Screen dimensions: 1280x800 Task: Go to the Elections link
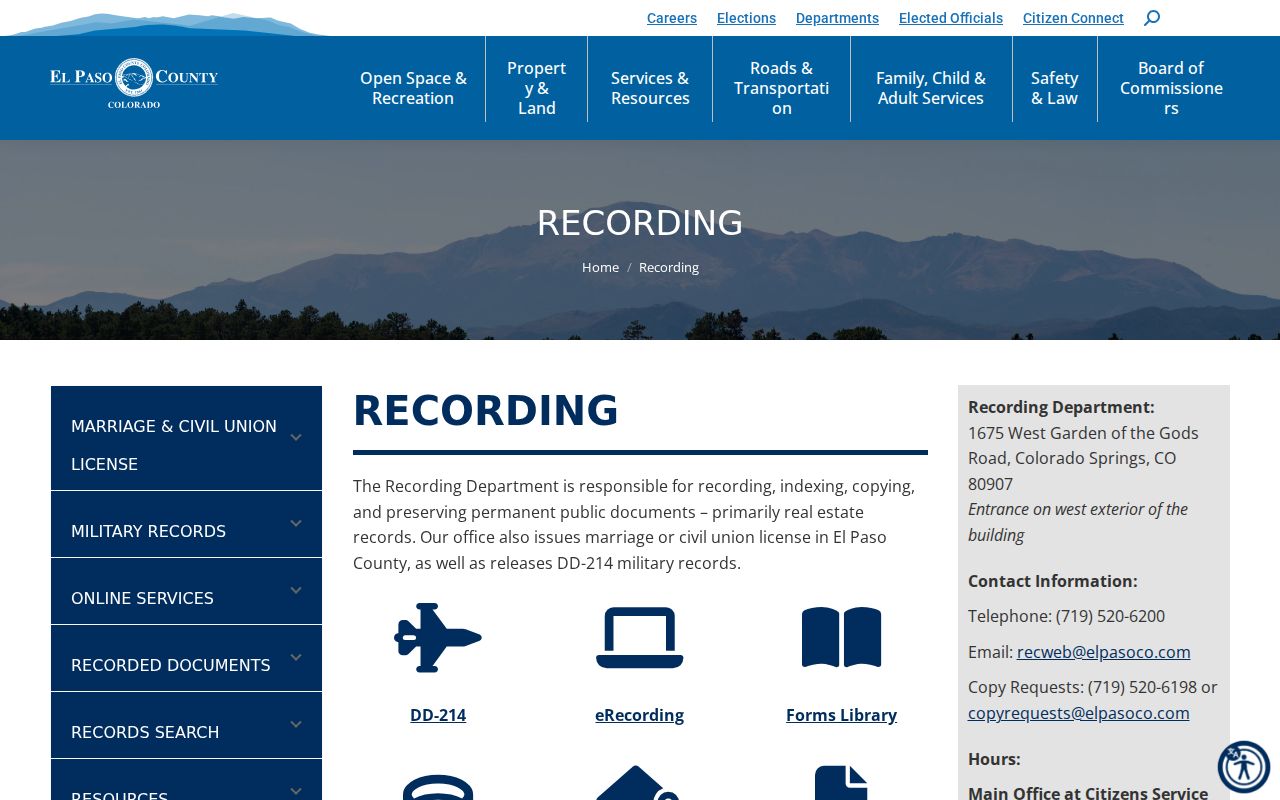(746, 18)
